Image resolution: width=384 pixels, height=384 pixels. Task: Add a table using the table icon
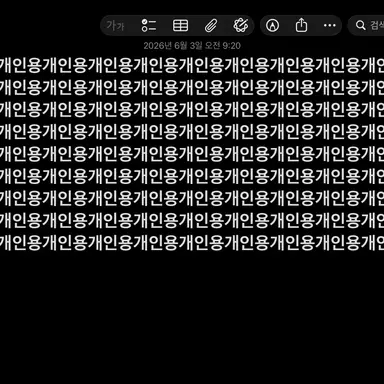(x=180, y=25)
